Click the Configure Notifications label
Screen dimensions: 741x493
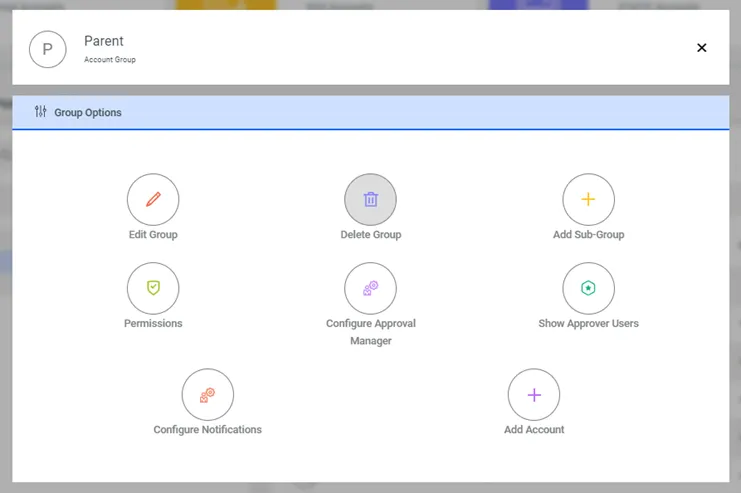tap(207, 430)
